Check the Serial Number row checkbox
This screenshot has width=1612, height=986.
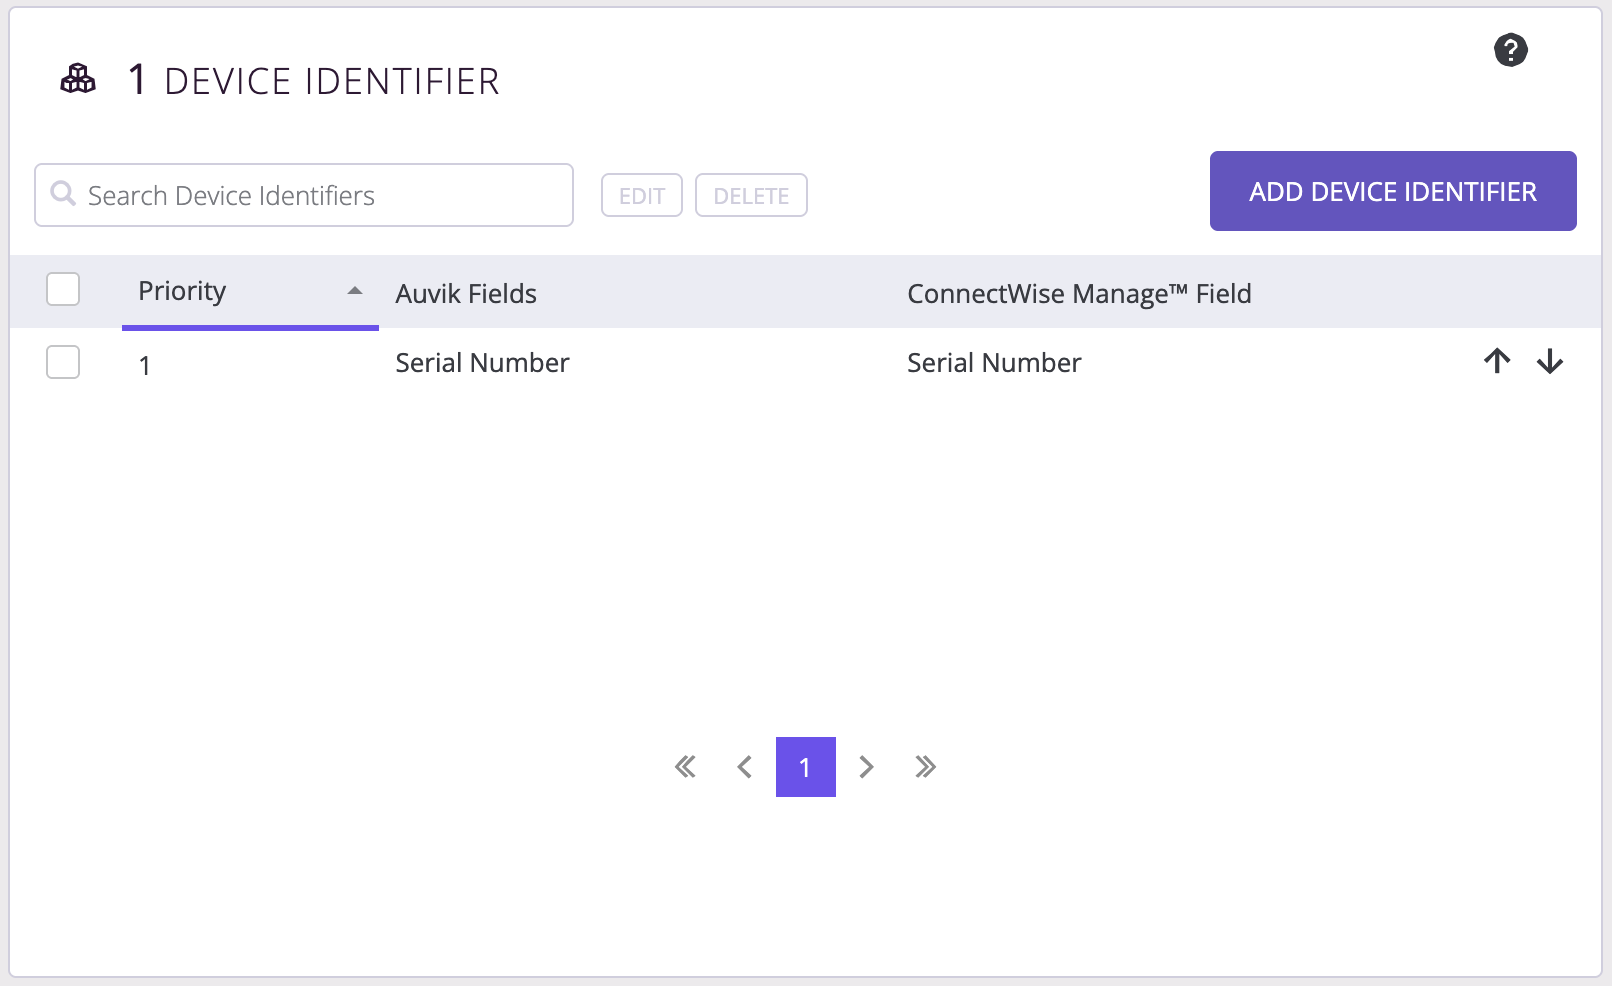pyautogui.click(x=63, y=361)
